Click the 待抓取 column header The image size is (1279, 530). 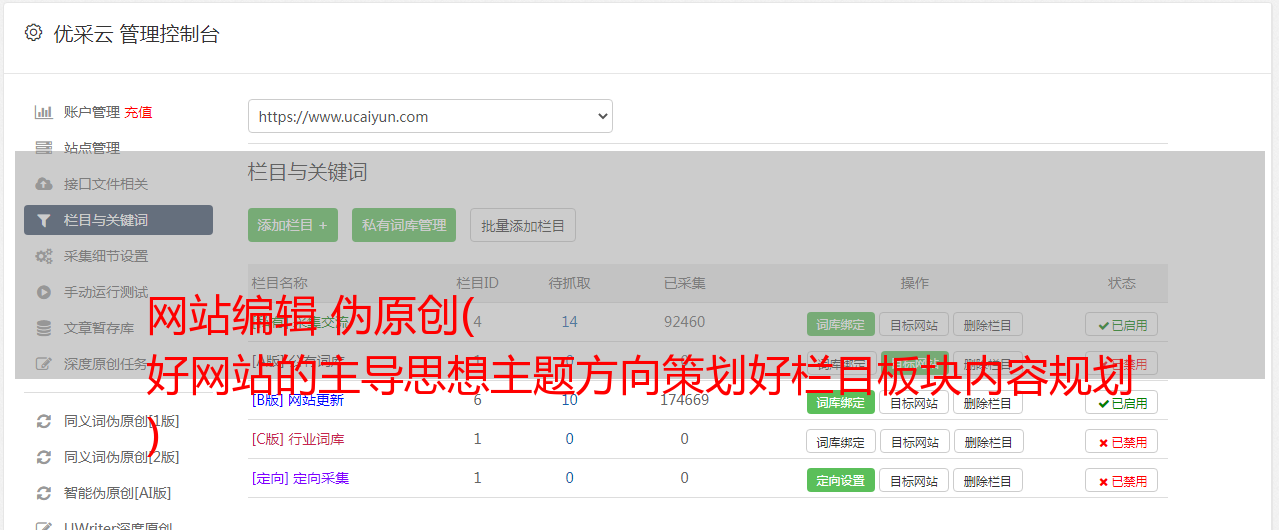point(569,283)
